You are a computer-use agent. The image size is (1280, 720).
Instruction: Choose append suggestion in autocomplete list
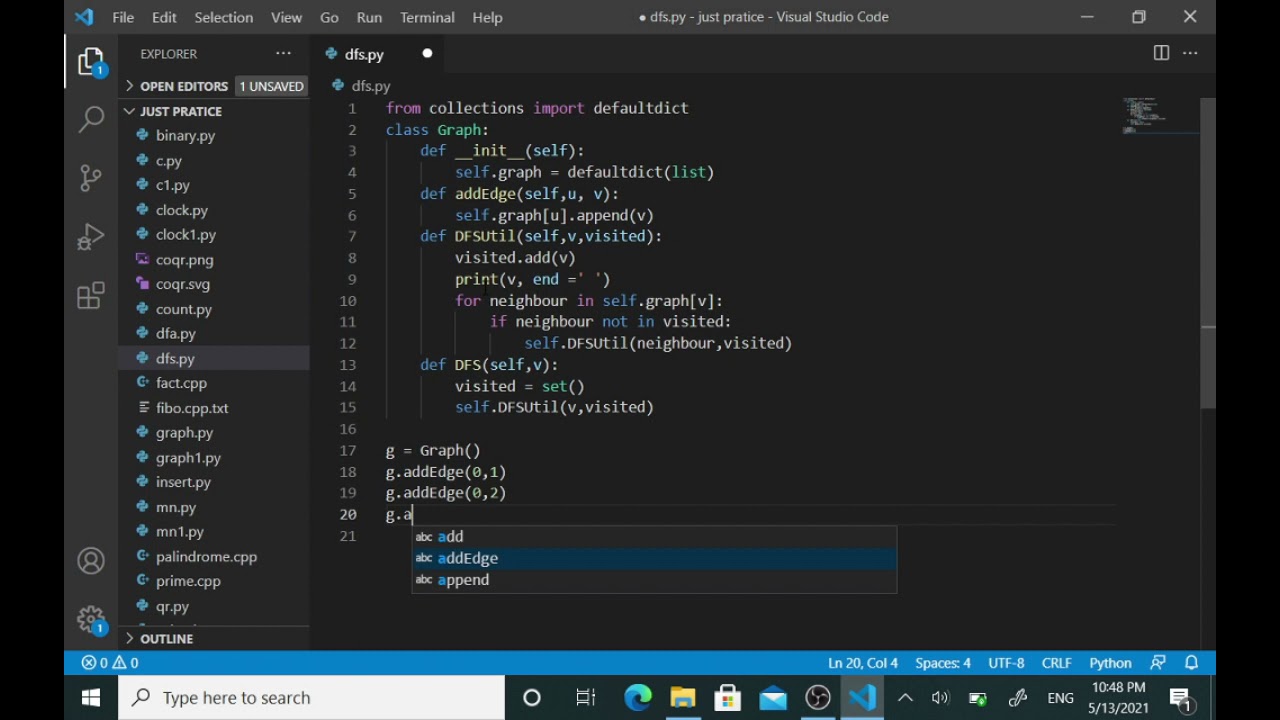[x=654, y=580]
